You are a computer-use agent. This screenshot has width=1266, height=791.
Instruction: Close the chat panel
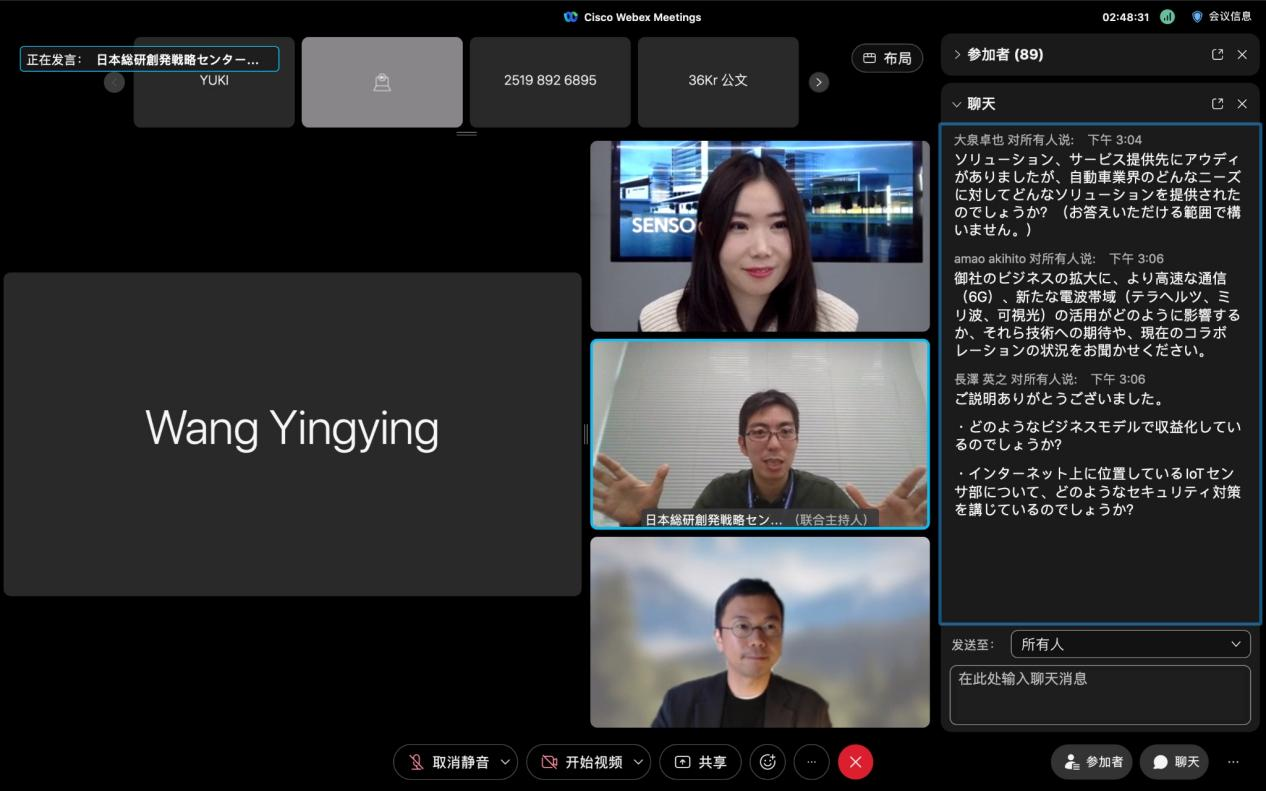tap(1242, 104)
